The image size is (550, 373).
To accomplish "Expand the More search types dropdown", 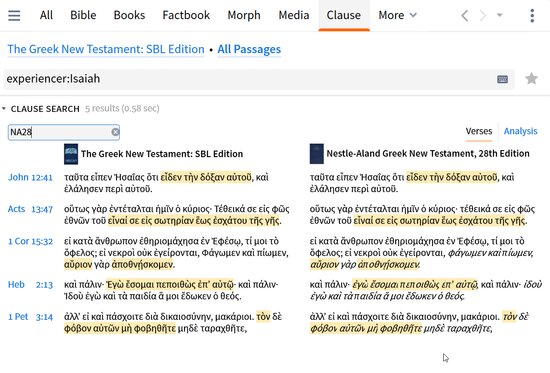I will click(397, 15).
